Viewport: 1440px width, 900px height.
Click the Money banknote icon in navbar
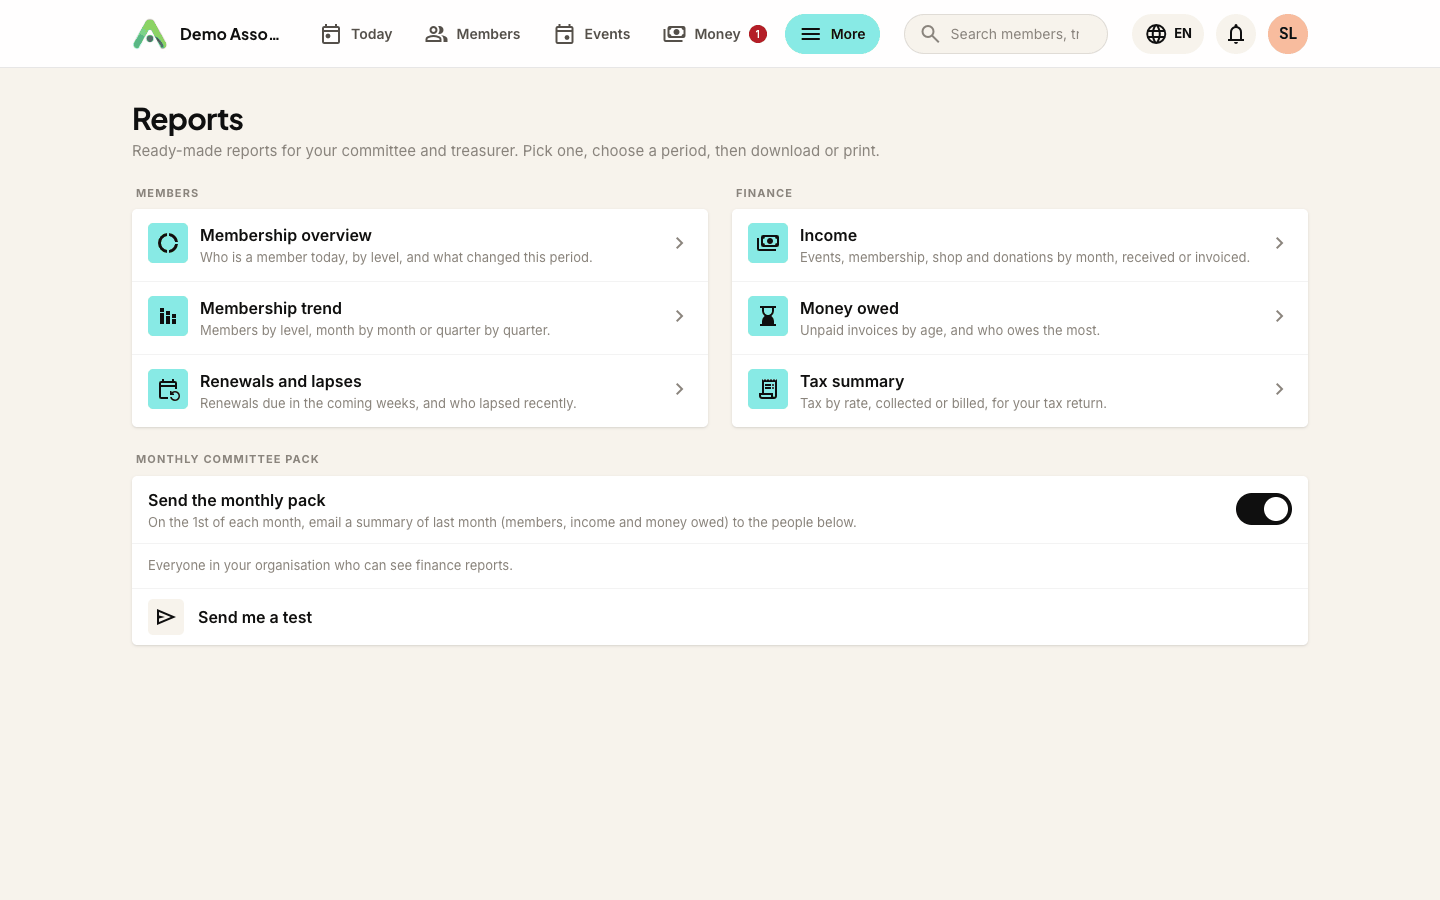pos(674,34)
